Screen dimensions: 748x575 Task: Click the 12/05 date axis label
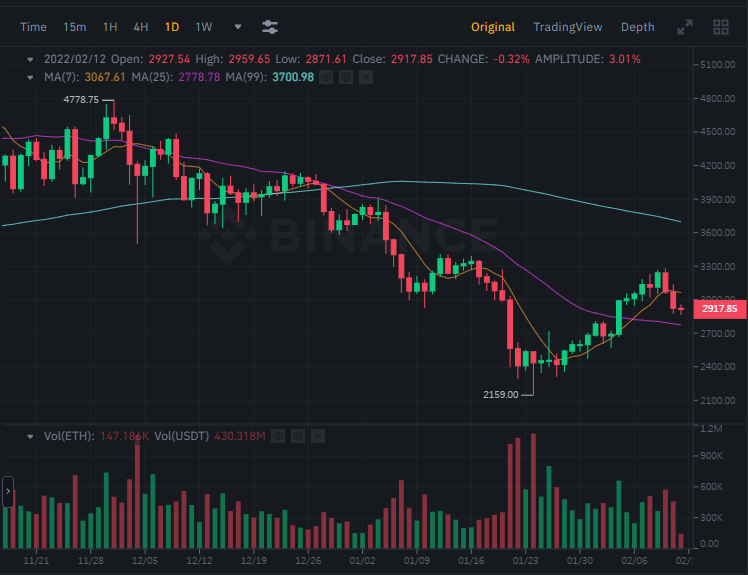click(x=145, y=560)
